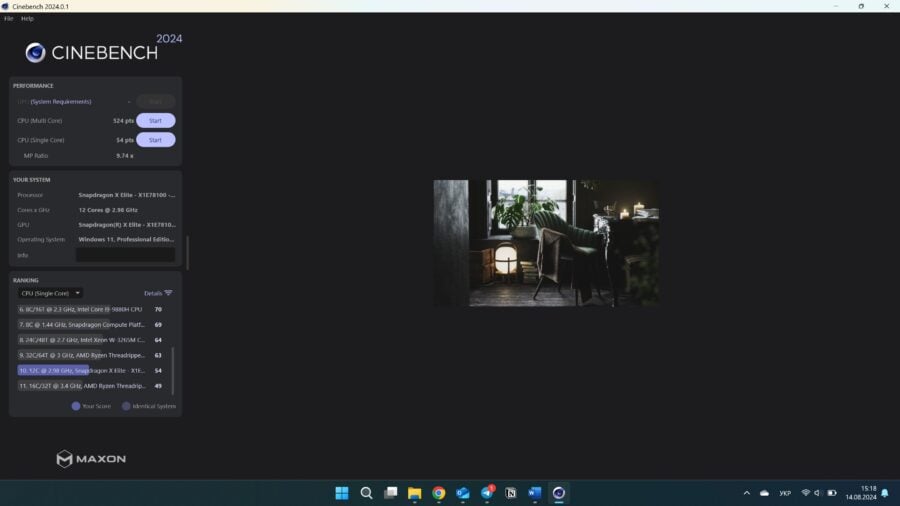Toggle ranking Details view
Image resolution: width=900 pixels, height=506 pixels.
point(158,293)
